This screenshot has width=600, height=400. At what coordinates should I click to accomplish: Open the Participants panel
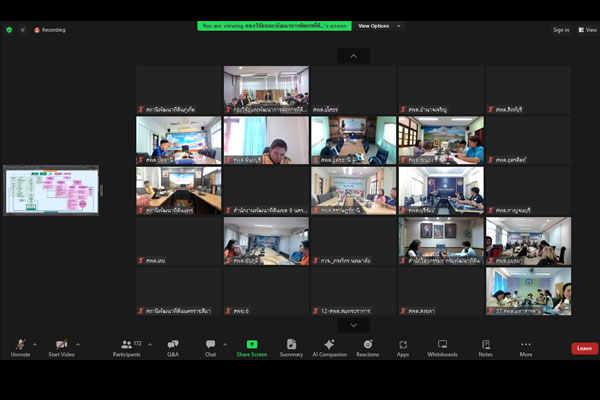pyautogui.click(x=127, y=345)
